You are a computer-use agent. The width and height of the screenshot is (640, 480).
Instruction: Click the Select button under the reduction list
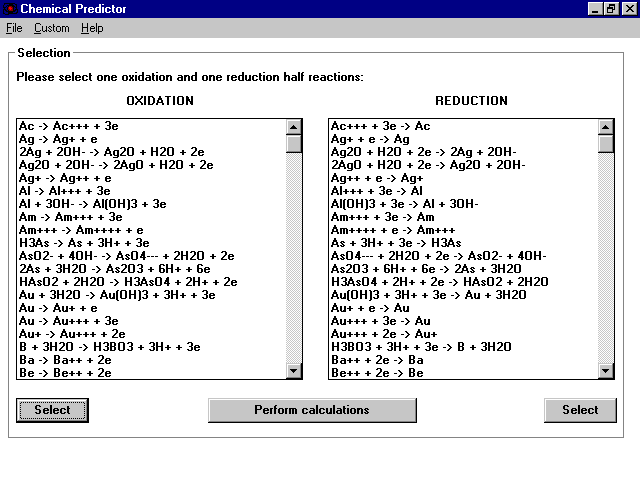(580, 410)
